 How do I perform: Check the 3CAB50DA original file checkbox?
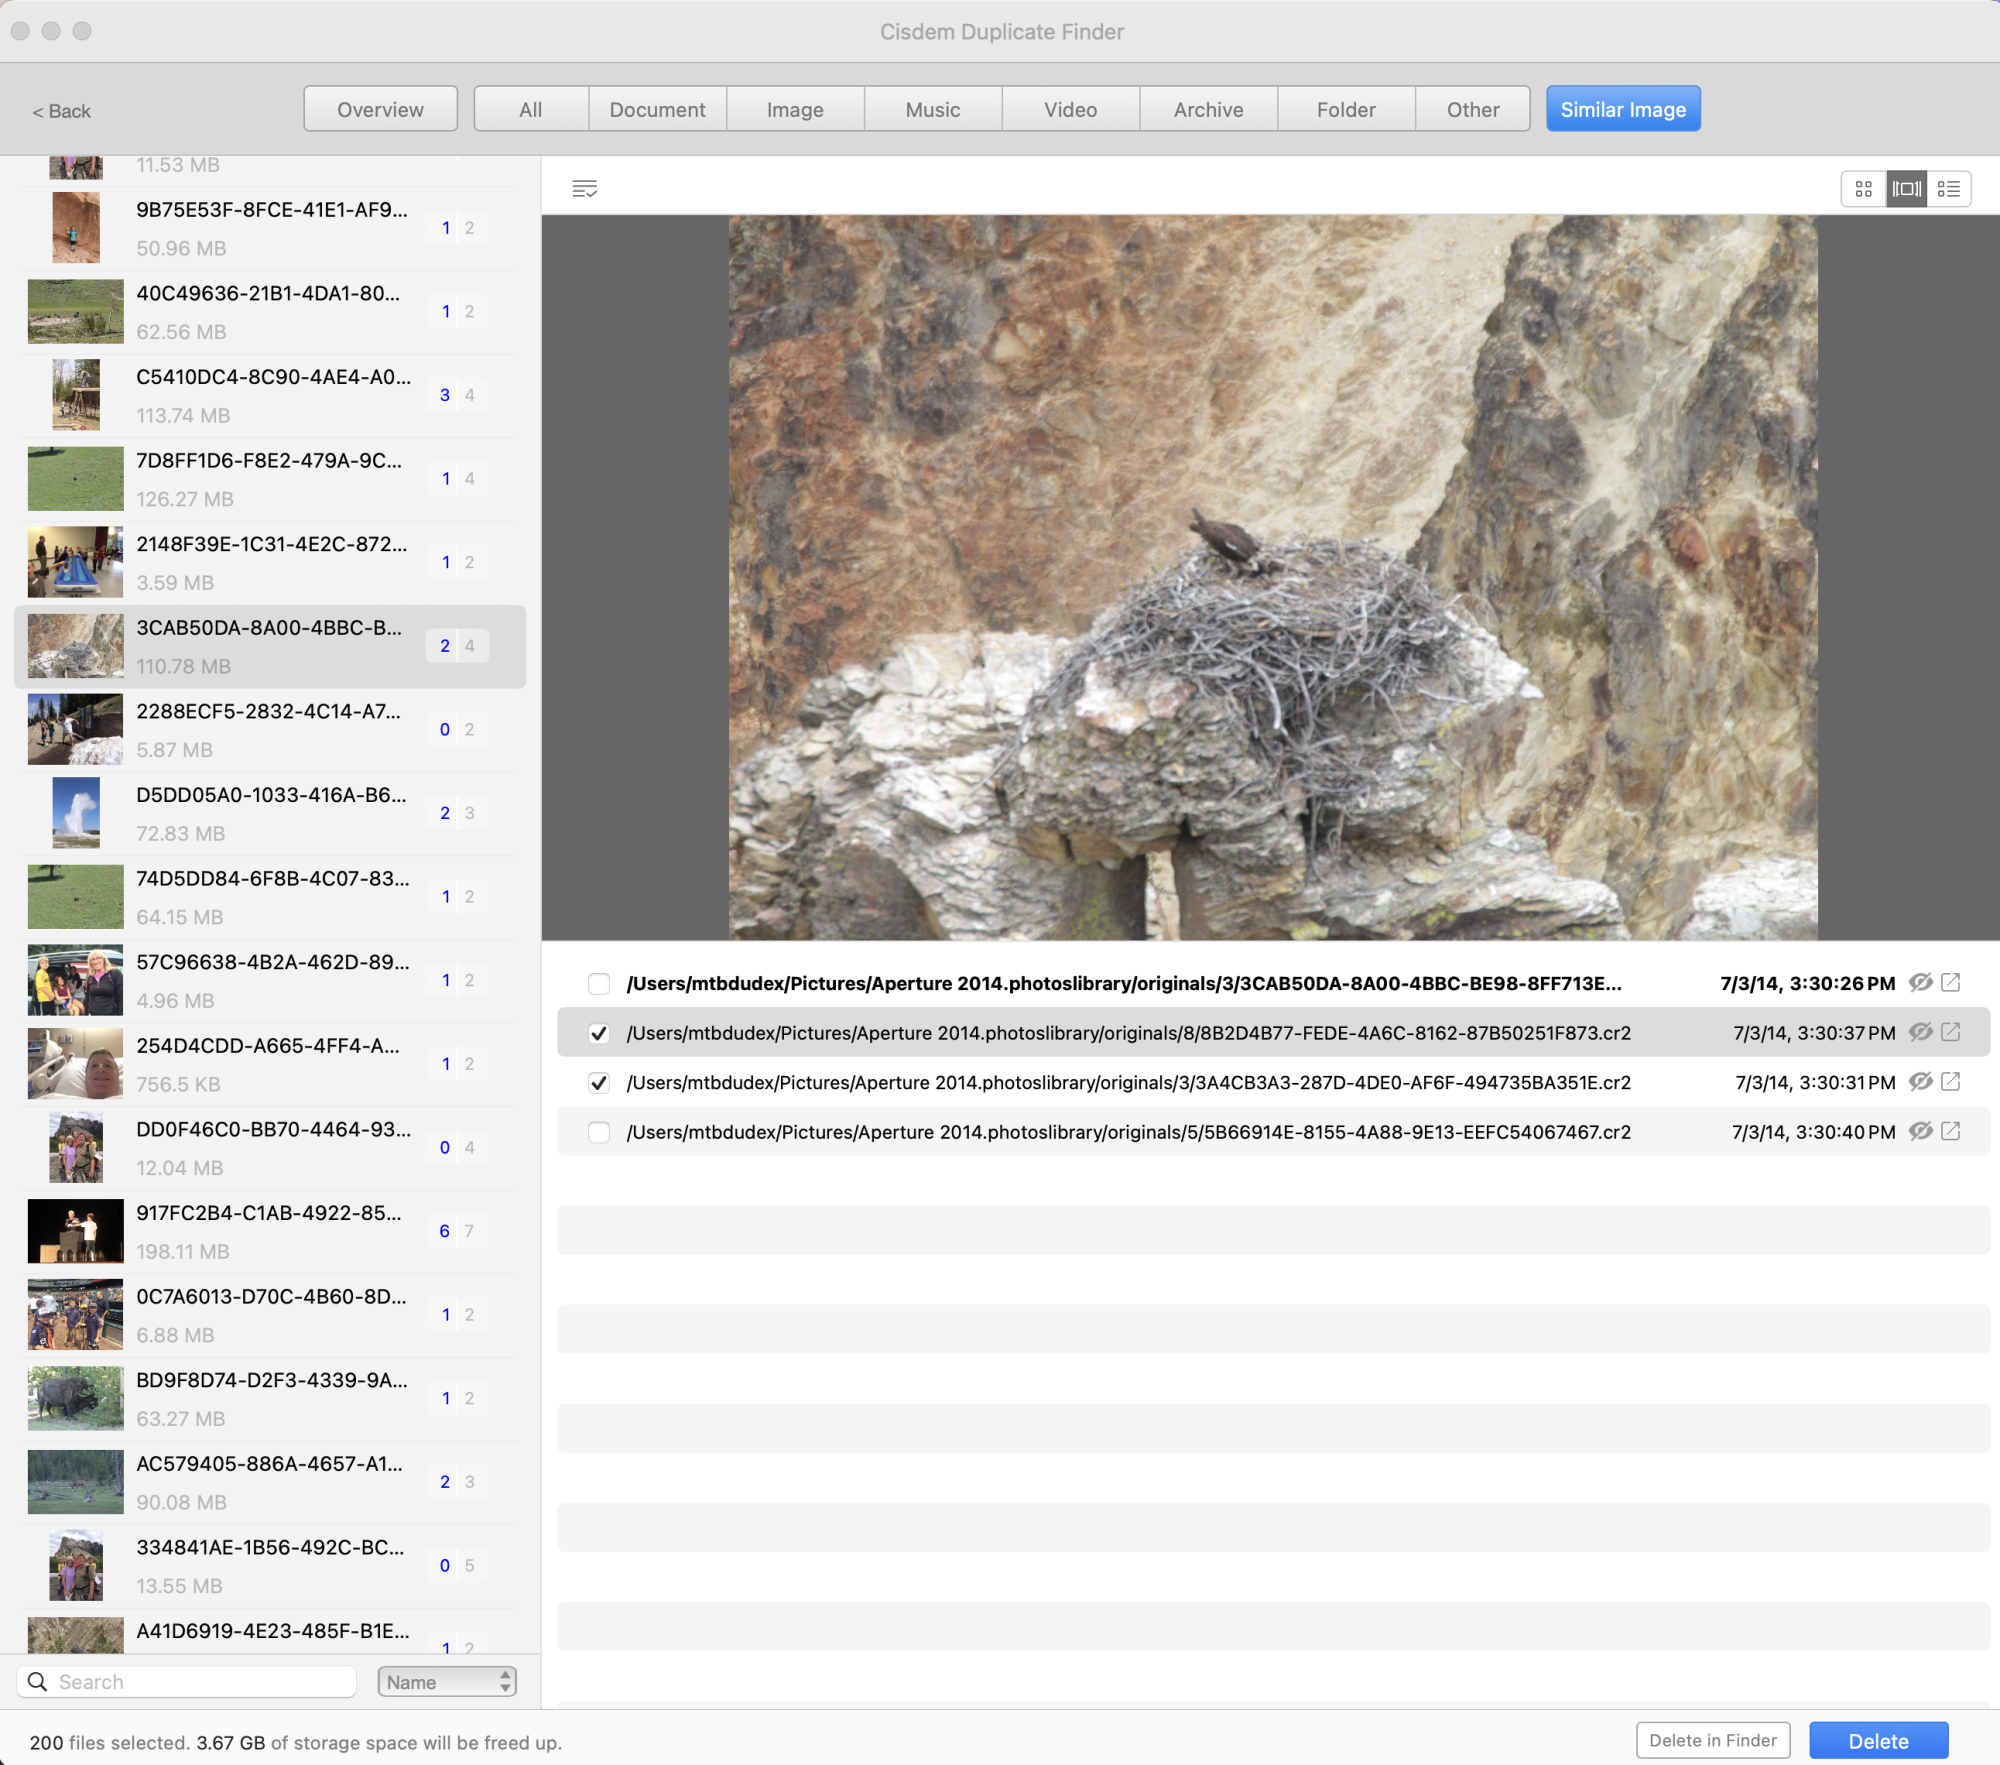(599, 984)
